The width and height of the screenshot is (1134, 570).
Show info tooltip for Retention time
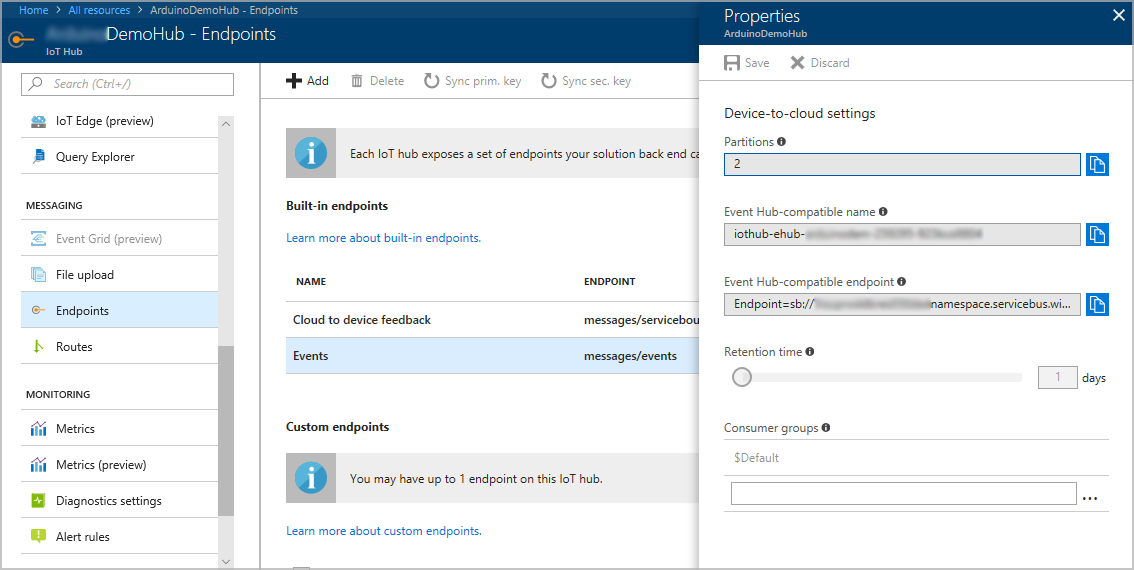pos(810,352)
